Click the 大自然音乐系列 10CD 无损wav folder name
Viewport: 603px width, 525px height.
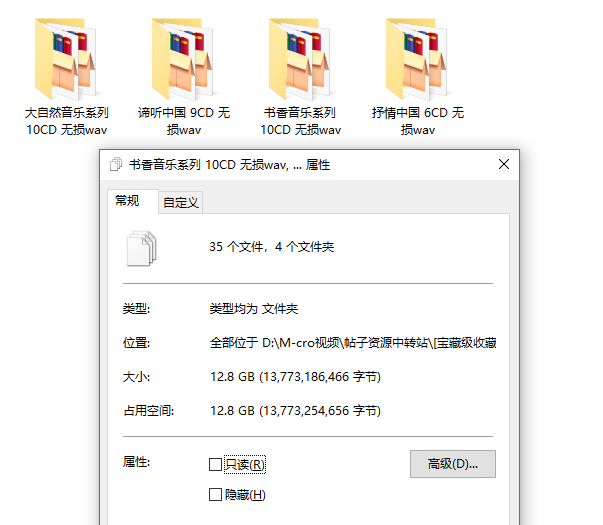(x=67, y=121)
